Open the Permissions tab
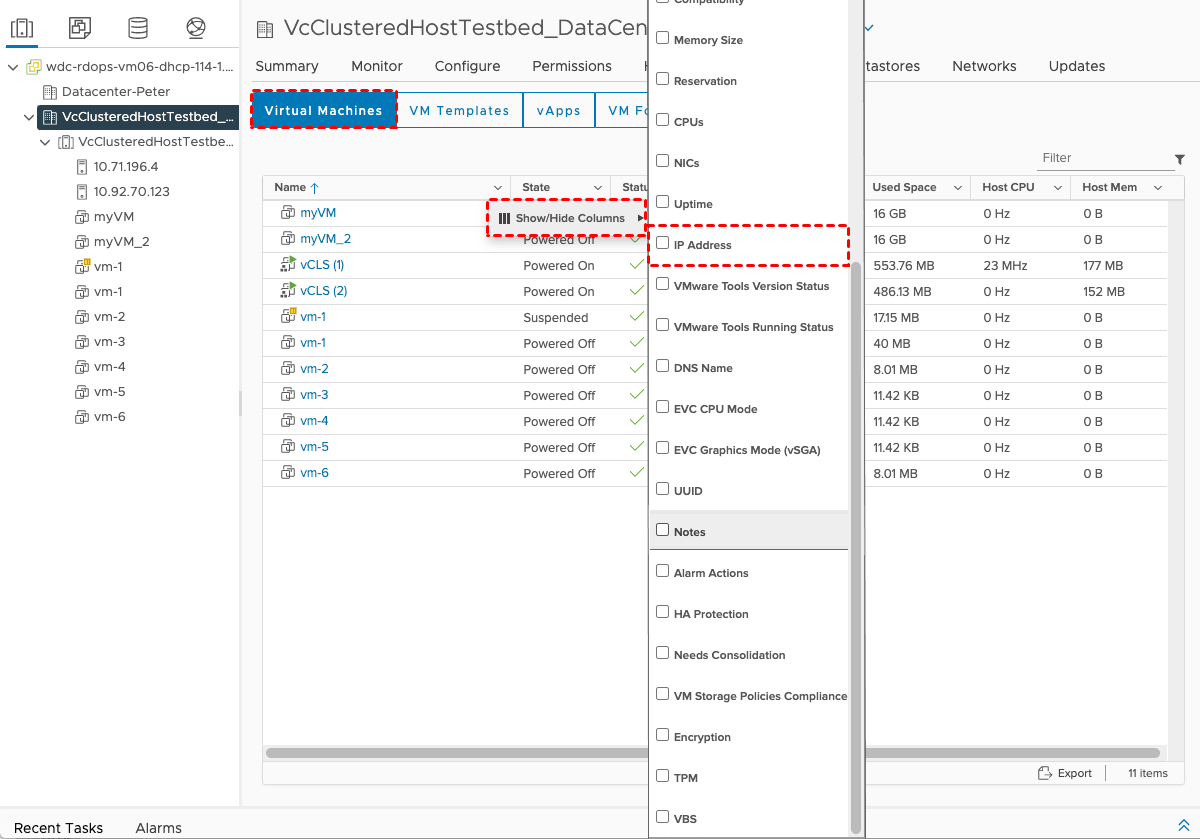Image resolution: width=1200 pixels, height=839 pixels. click(x=572, y=66)
